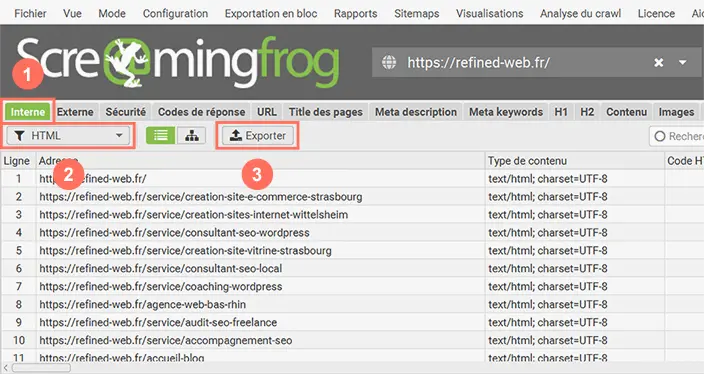Screen dimensions: 704x374
Task: Open the Exportation en bloc menu
Action: (x=271, y=13)
